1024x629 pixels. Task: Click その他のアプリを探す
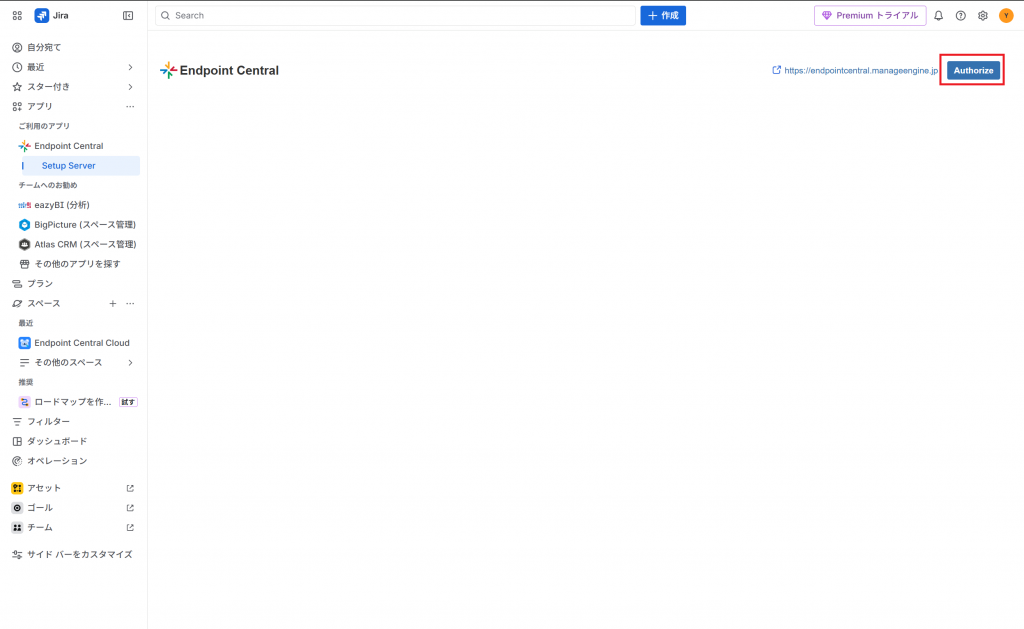pos(78,264)
